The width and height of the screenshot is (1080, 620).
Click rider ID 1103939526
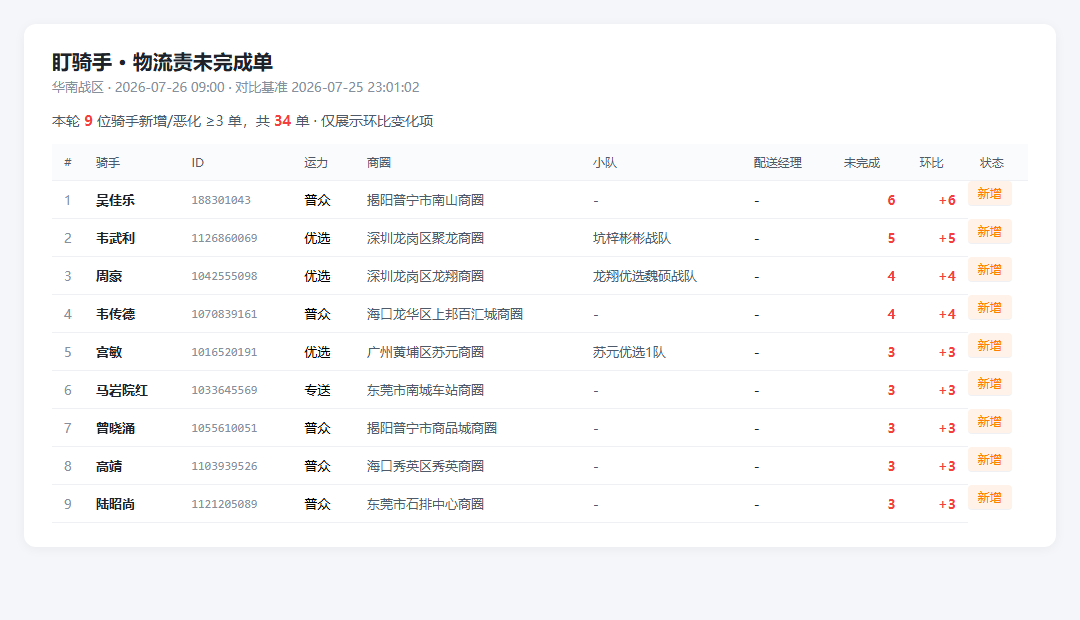[x=225, y=466]
